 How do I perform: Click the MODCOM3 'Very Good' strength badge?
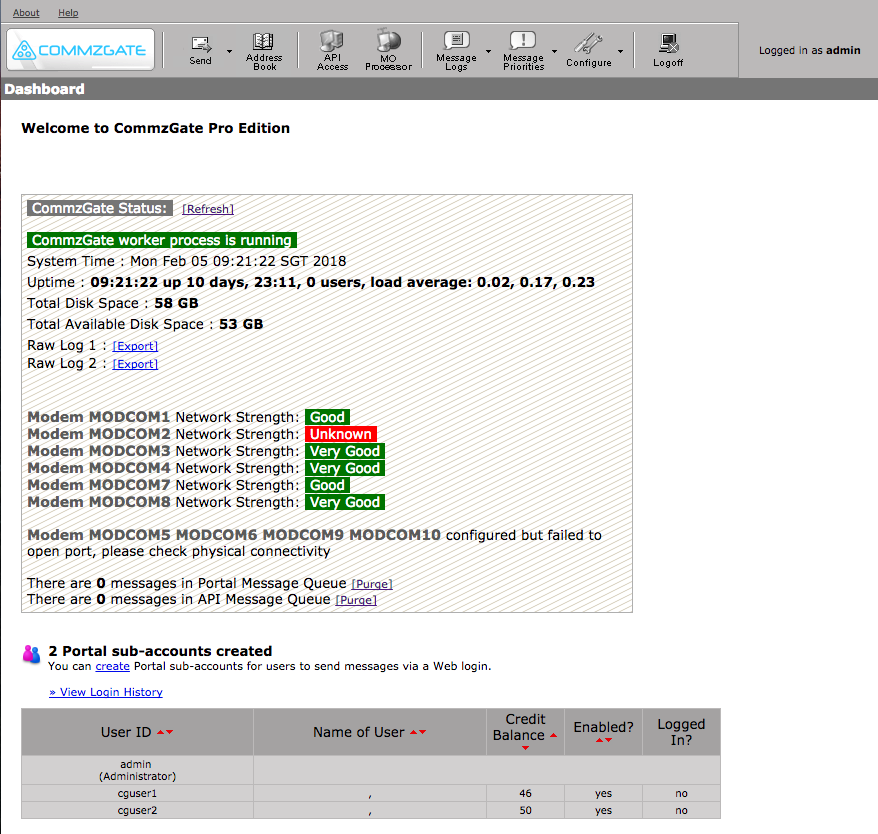click(x=345, y=451)
